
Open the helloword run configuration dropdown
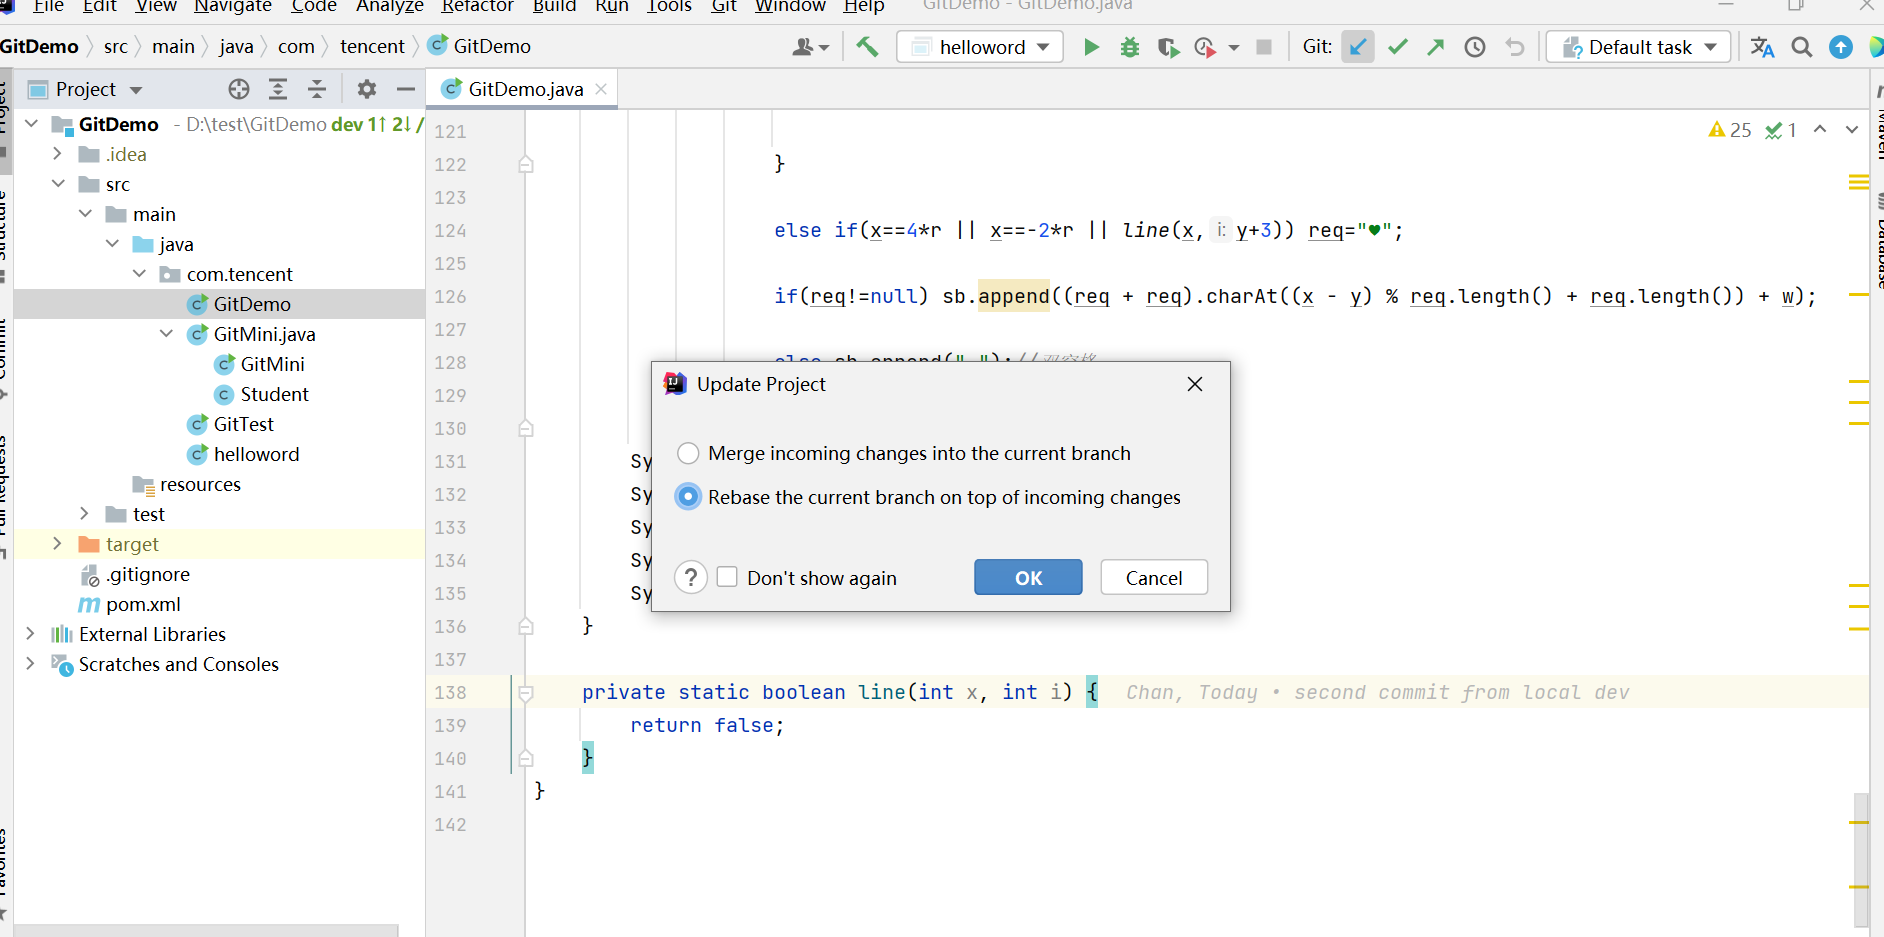point(980,47)
